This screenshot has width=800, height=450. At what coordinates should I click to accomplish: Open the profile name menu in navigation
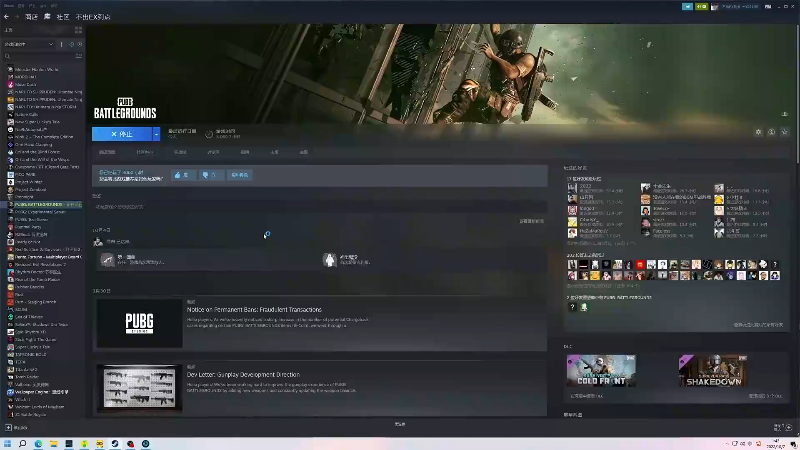[93, 17]
